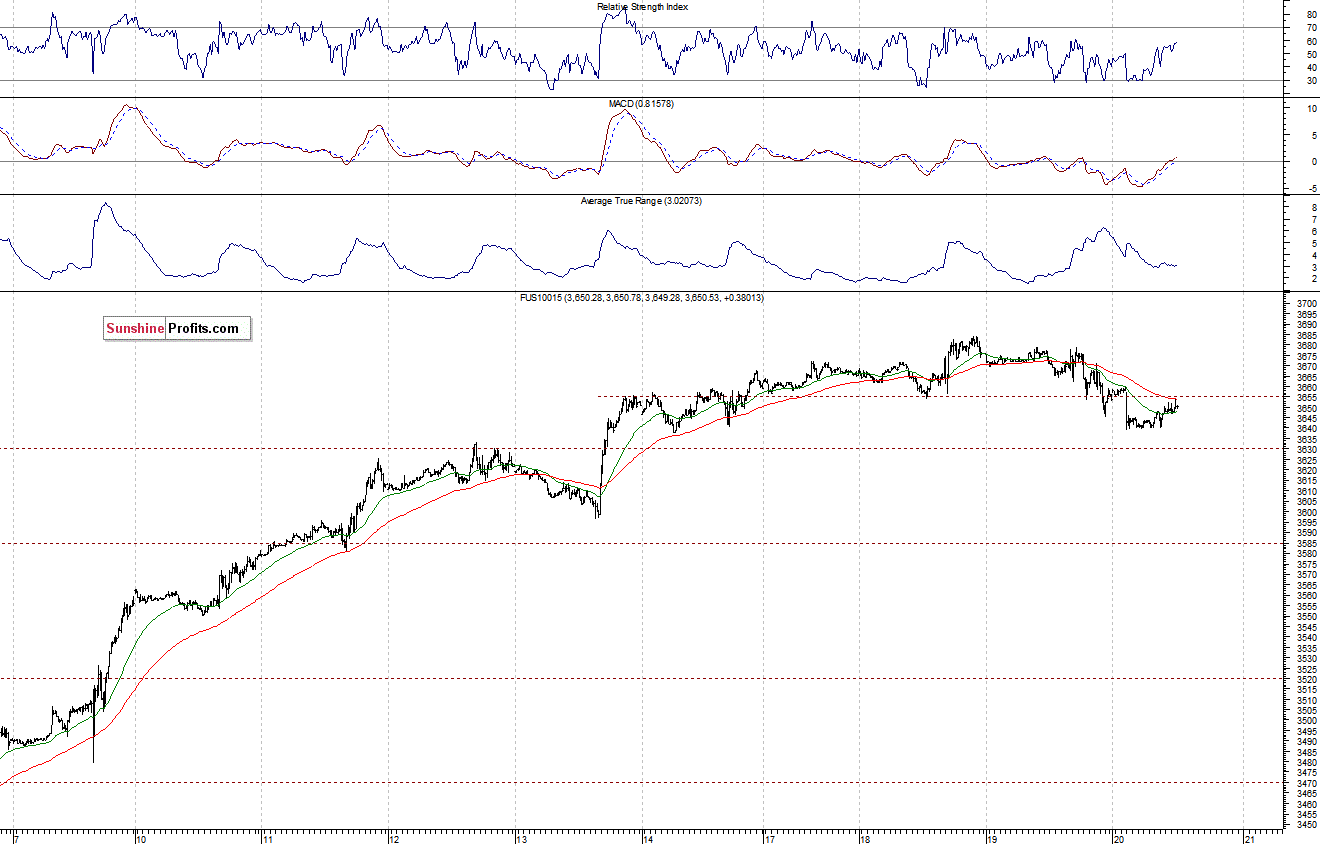Click the 70 level on RSI axis
The height and width of the screenshot is (844, 1320).
pos(1310,28)
